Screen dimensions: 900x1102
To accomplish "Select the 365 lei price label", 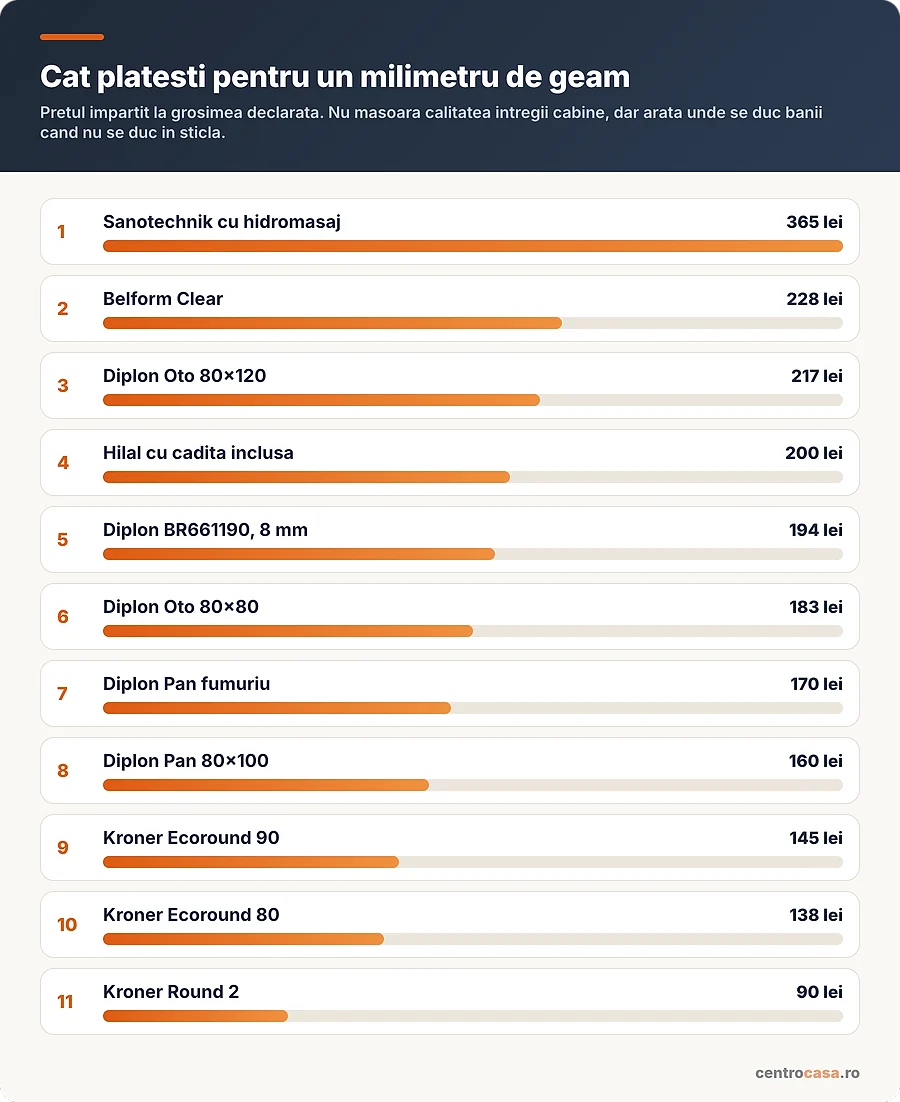I will 814,222.
